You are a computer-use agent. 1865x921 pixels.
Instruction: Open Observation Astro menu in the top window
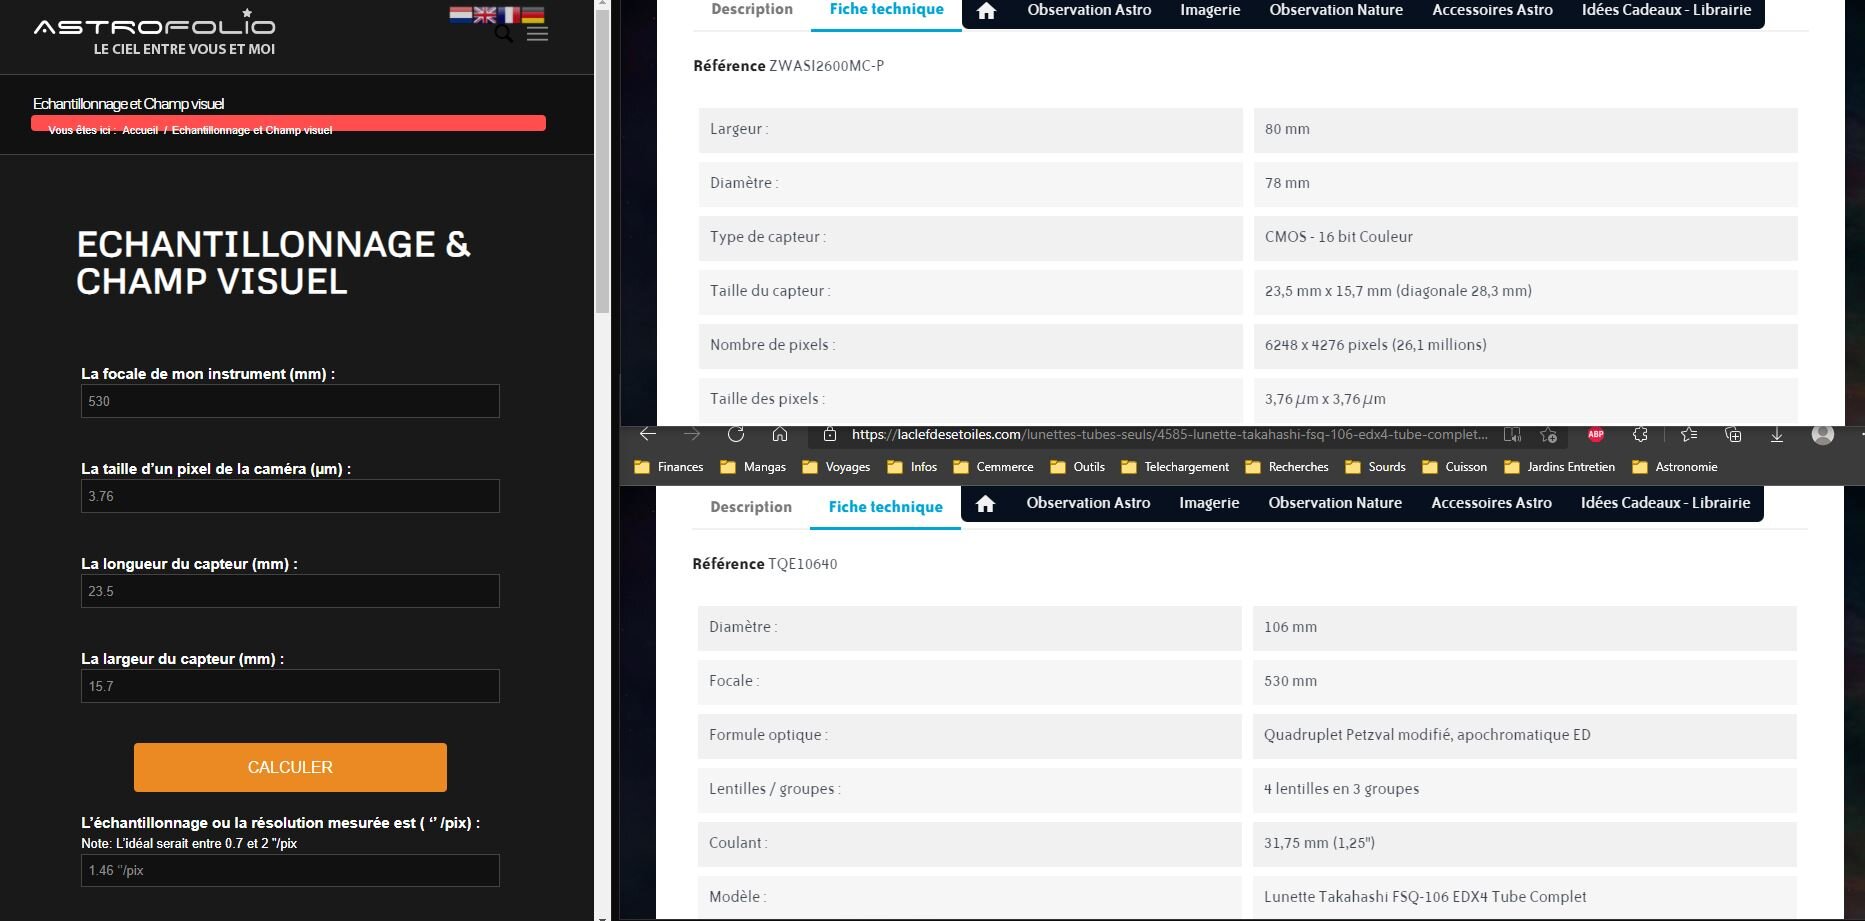tap(1089, 10)
